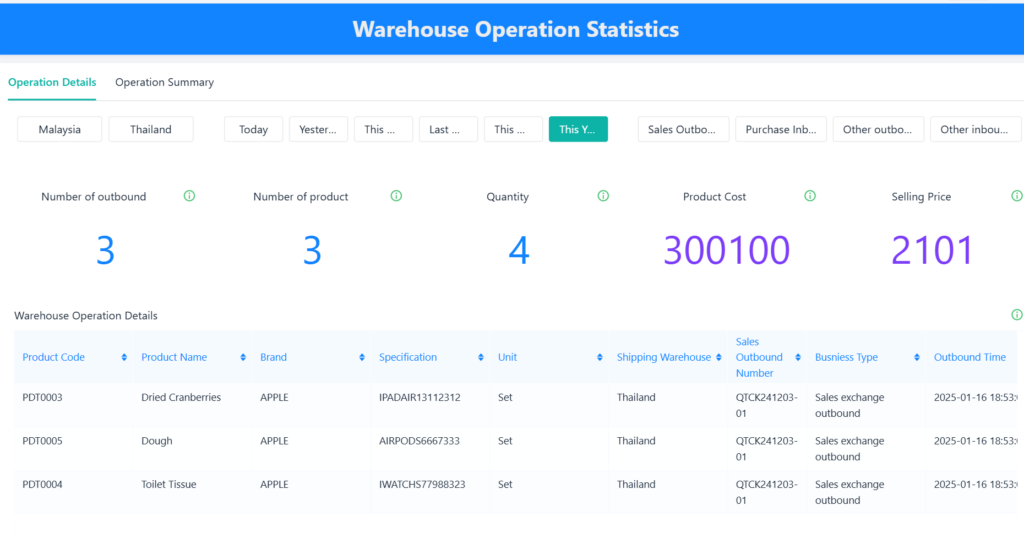The width and height of the screenshot is (1024, 538).
Task: Switch to Operation Summary tab
Action: [164, 82]
